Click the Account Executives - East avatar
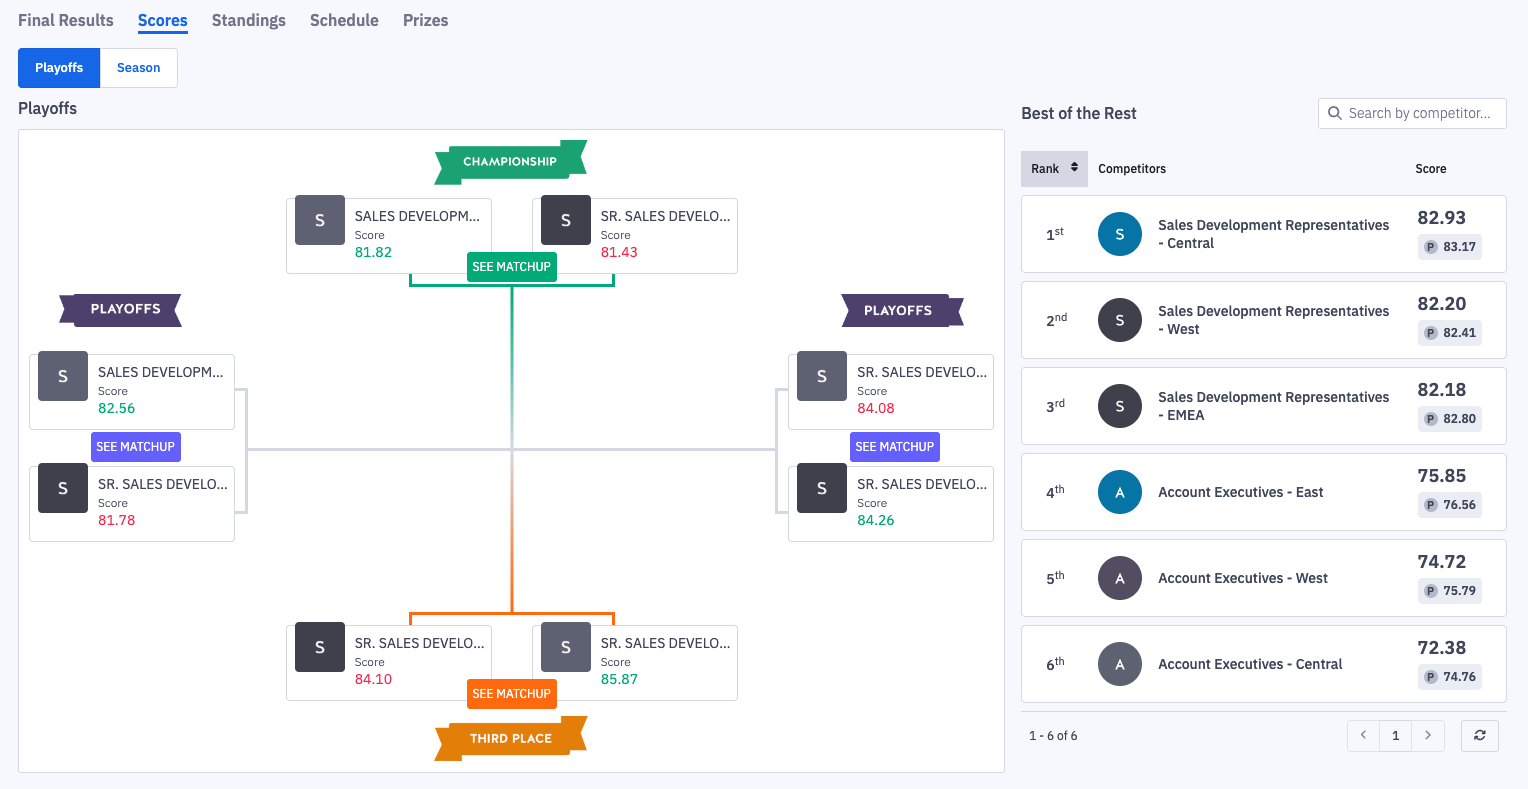The width and height of the screenshot is (1528, 789). pos(1119,492)
